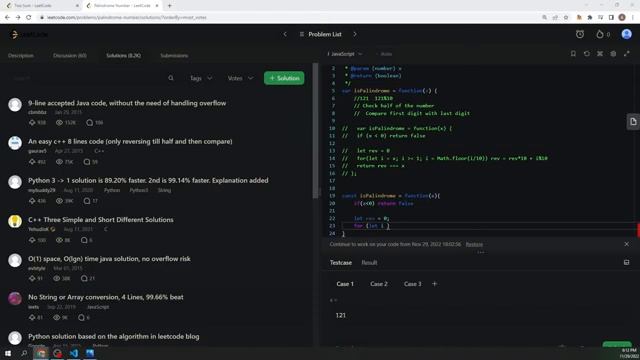Click the Restore link for previous code
This screenshot has width=640, height=360.
pyautogui.click(x=474, y=244)
